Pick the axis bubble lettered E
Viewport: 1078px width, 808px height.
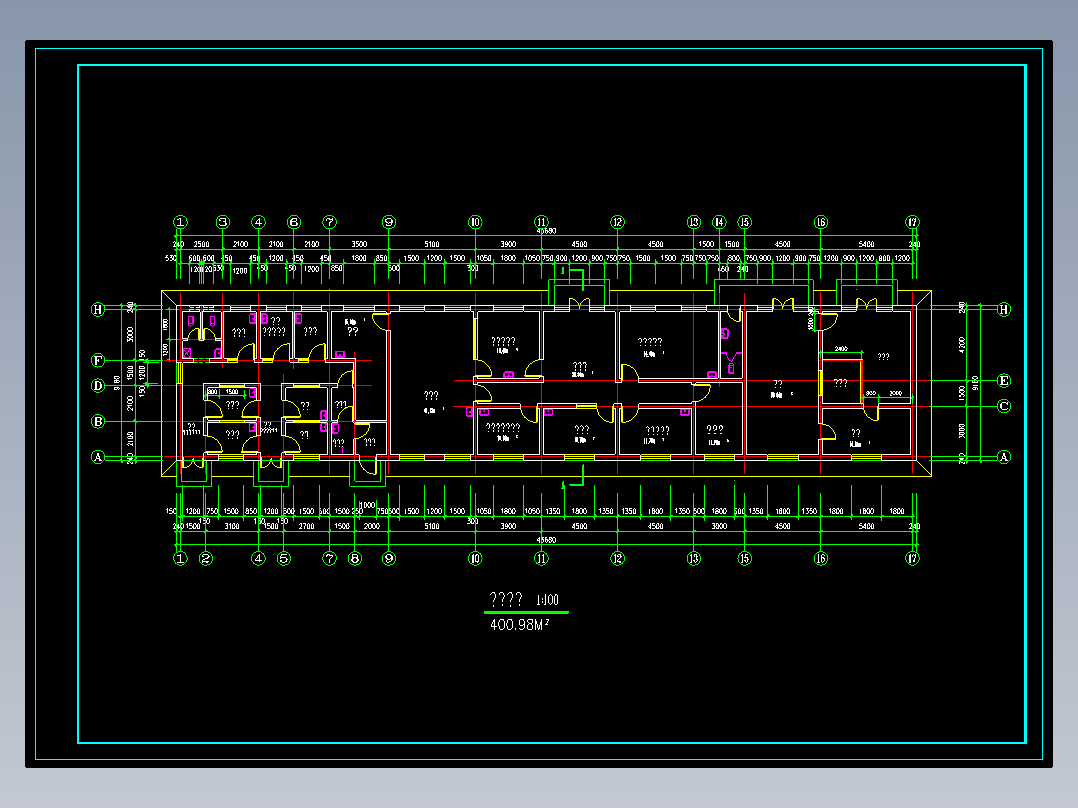[1004, 381]
